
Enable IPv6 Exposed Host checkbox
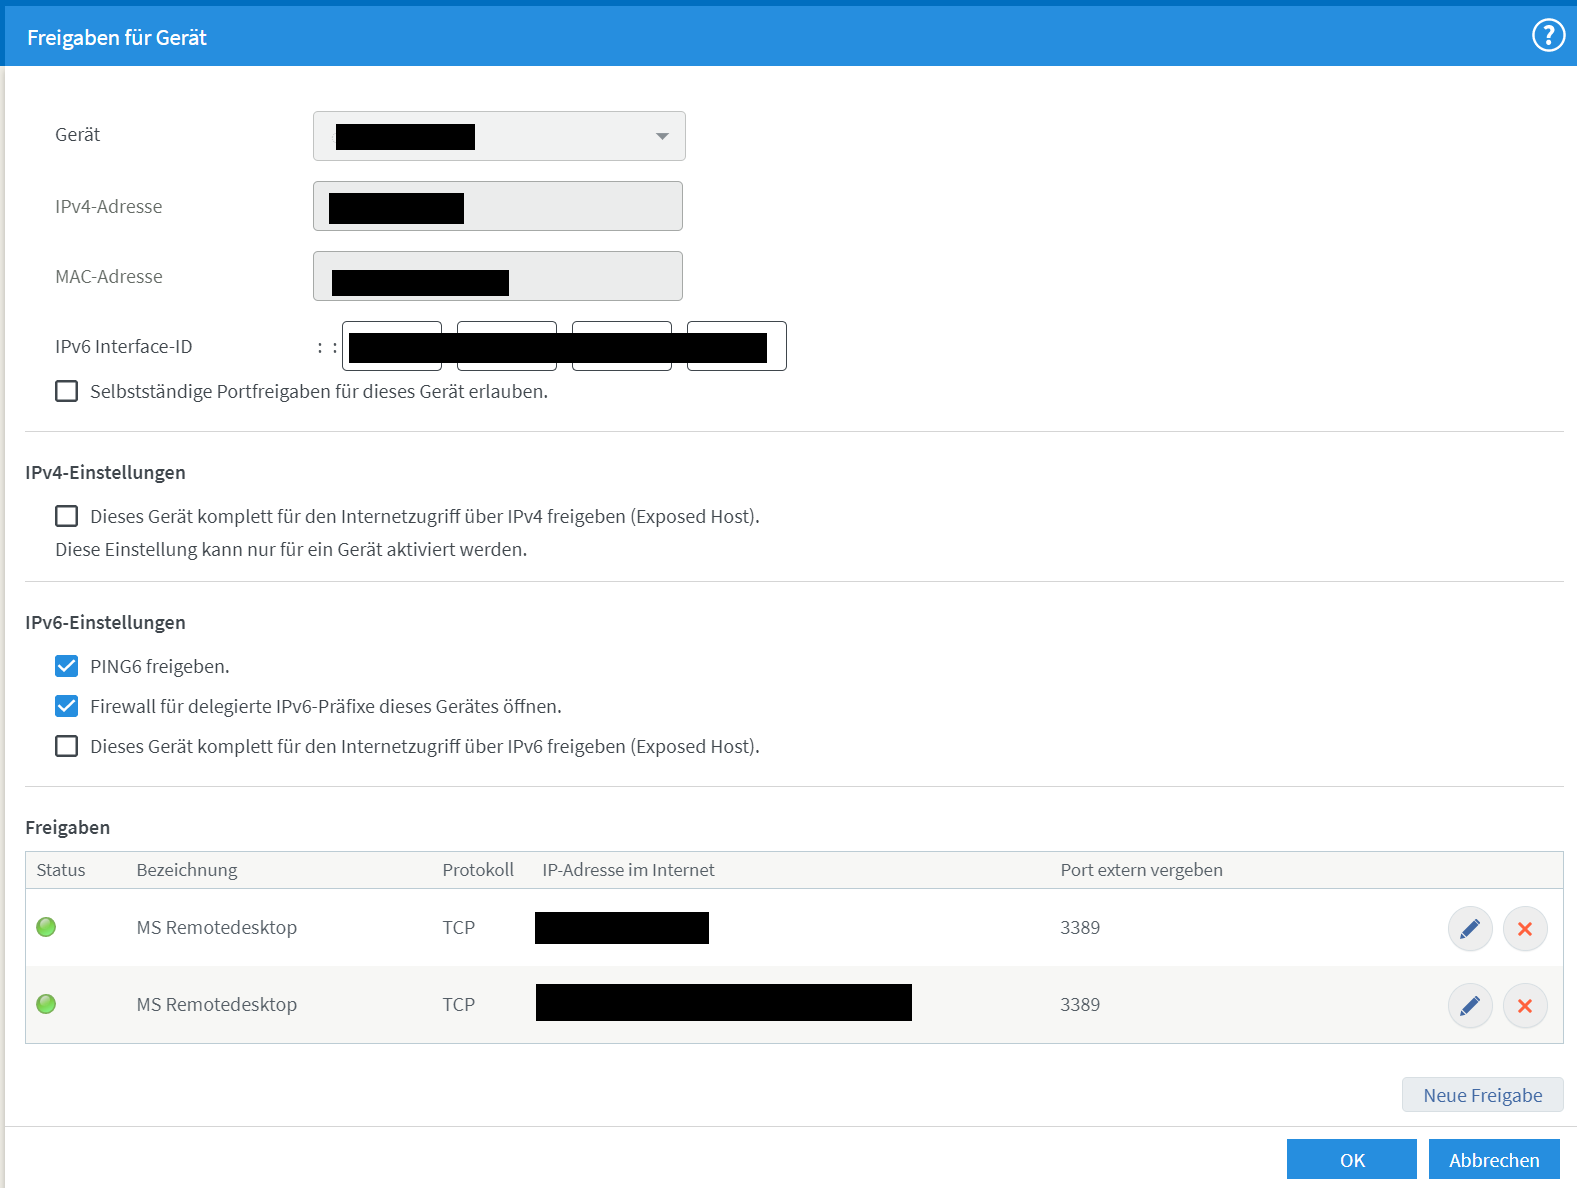(x=67, y=746)
